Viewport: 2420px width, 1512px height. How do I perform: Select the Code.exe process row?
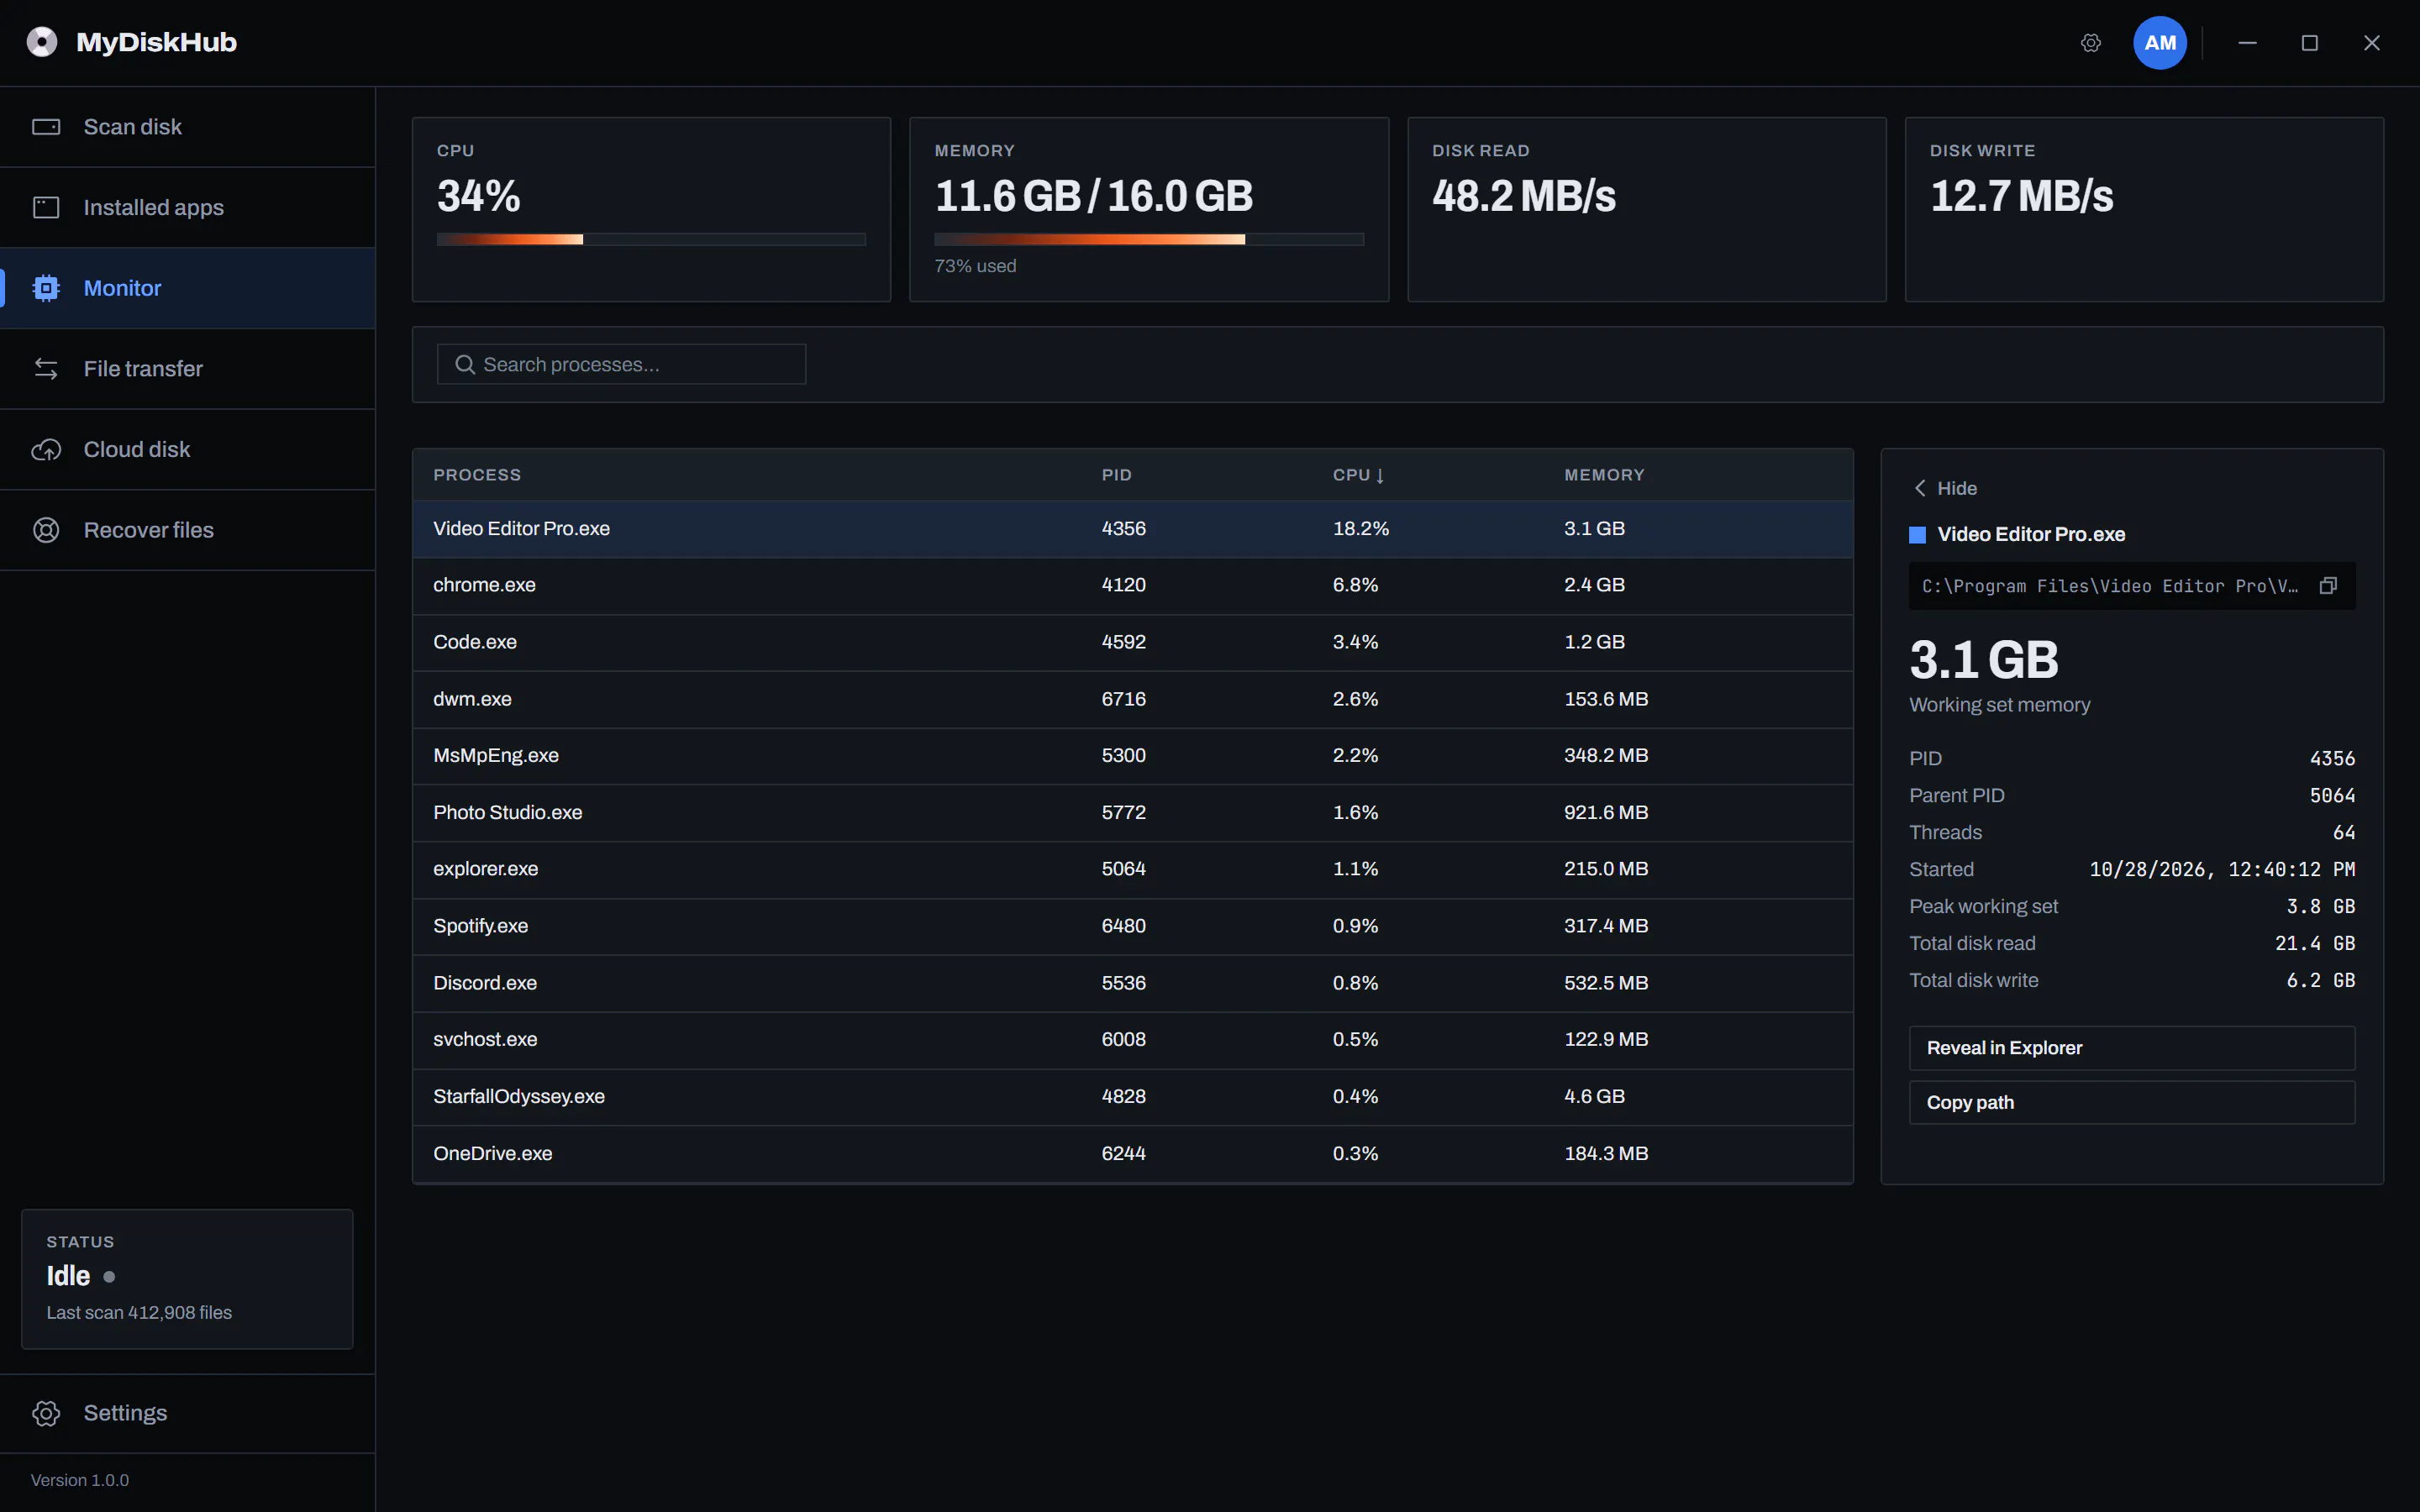tap(1132, 642)
